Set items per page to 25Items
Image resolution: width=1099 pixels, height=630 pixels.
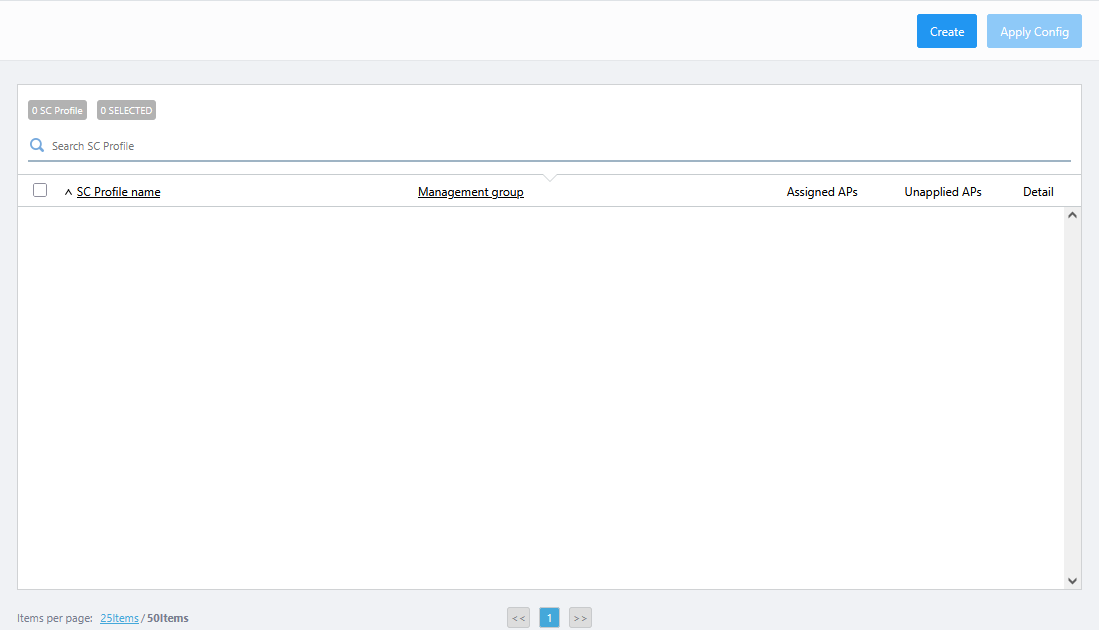[119, 618]
